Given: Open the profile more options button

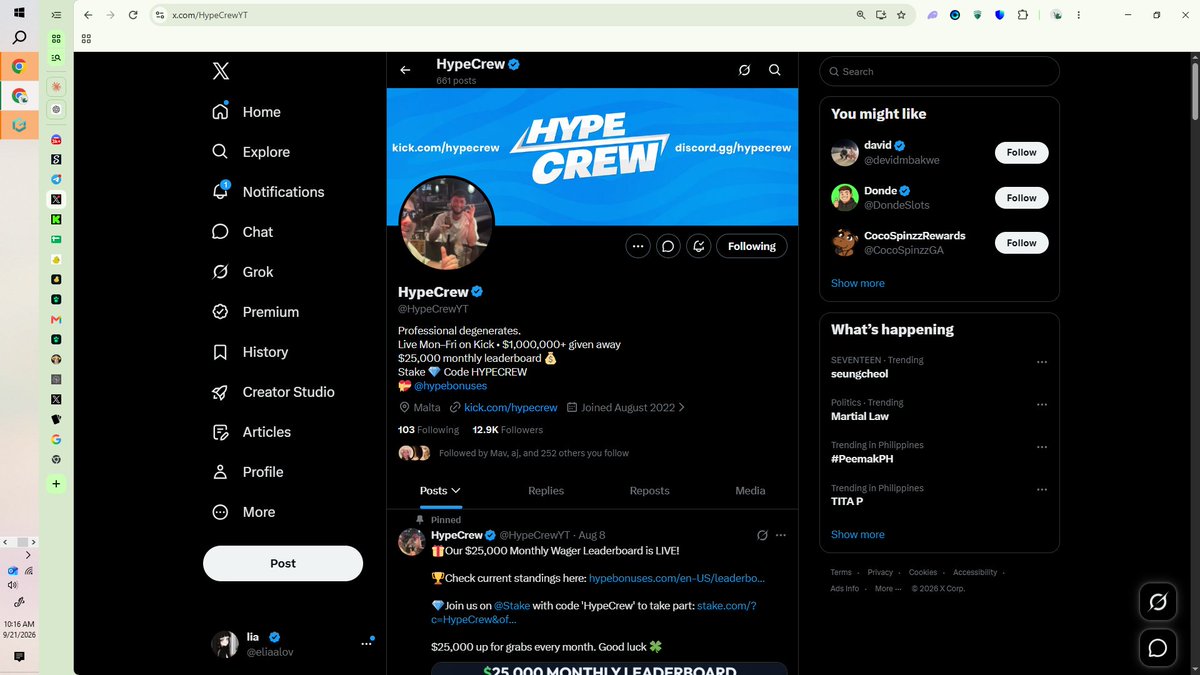Looking at the screenshot, I should click(x=638, y=246).
